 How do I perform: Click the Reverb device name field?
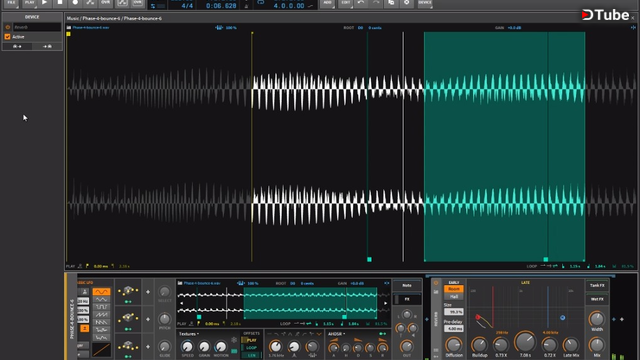coord(37,27)
